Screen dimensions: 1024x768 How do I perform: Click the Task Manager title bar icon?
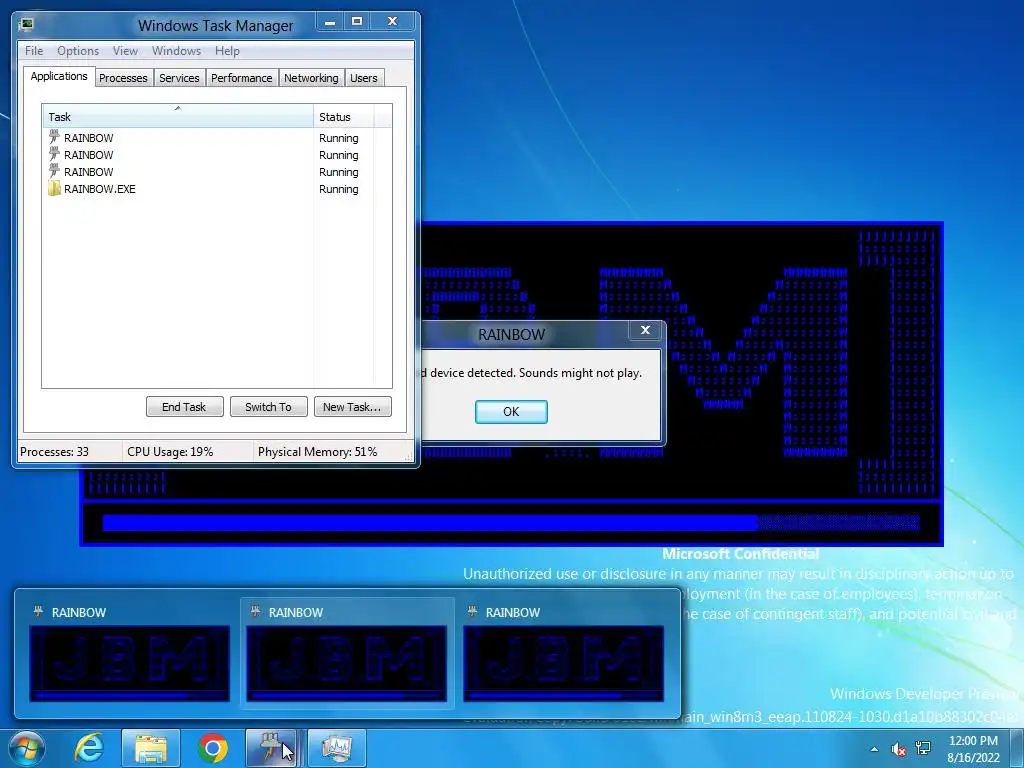pyautogui.click(x=27, y=25)
